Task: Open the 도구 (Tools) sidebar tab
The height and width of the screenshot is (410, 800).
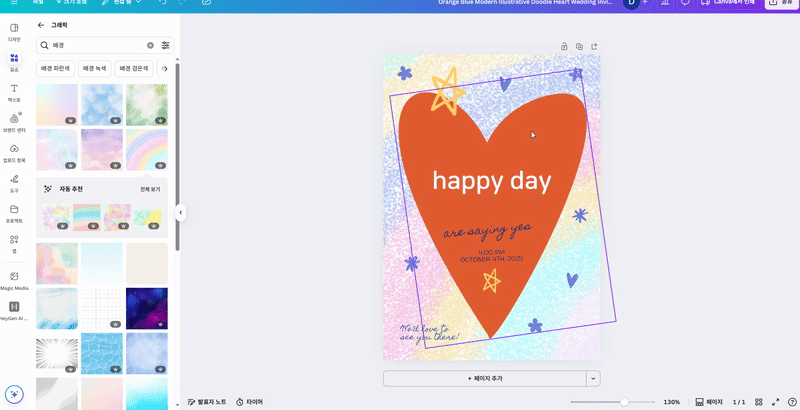Action: click(x=14, y=183)
